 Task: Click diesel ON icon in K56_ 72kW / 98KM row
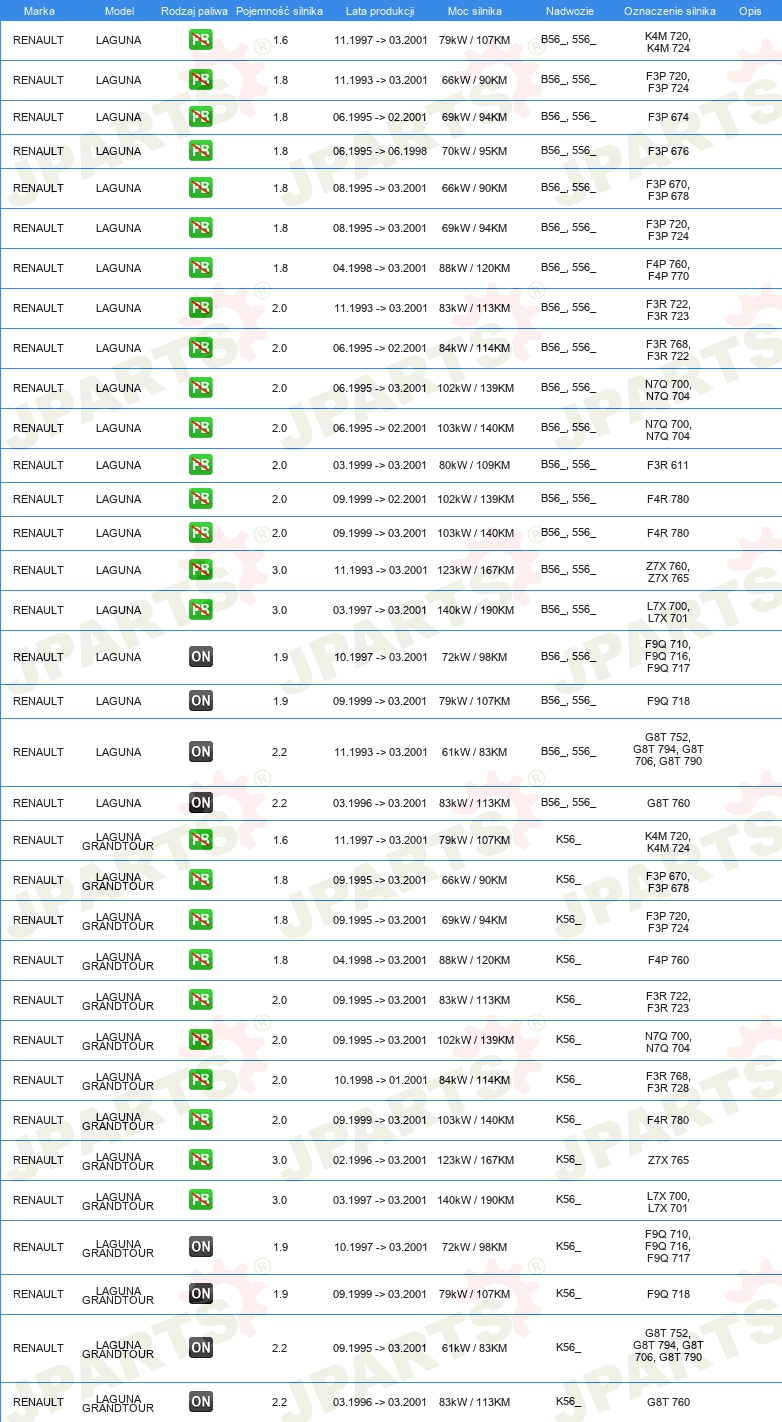click(201, 1247)
